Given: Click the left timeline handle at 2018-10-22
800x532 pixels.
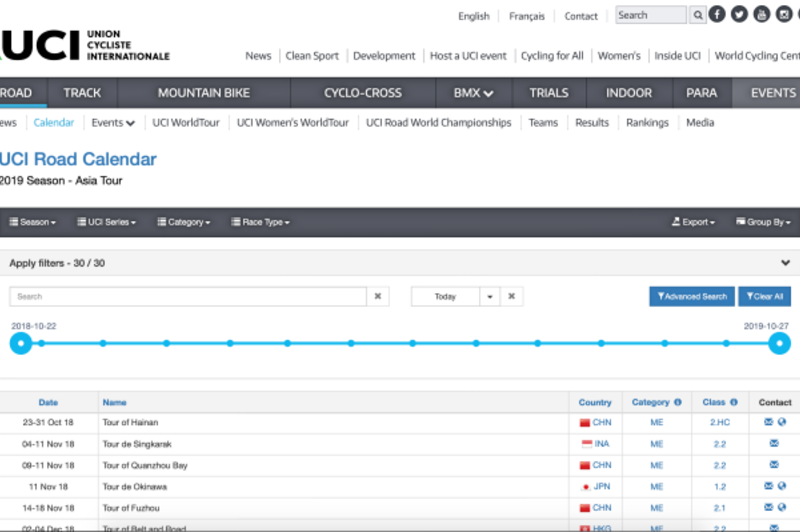Looking at the screenshot, I should coord(21,343).
